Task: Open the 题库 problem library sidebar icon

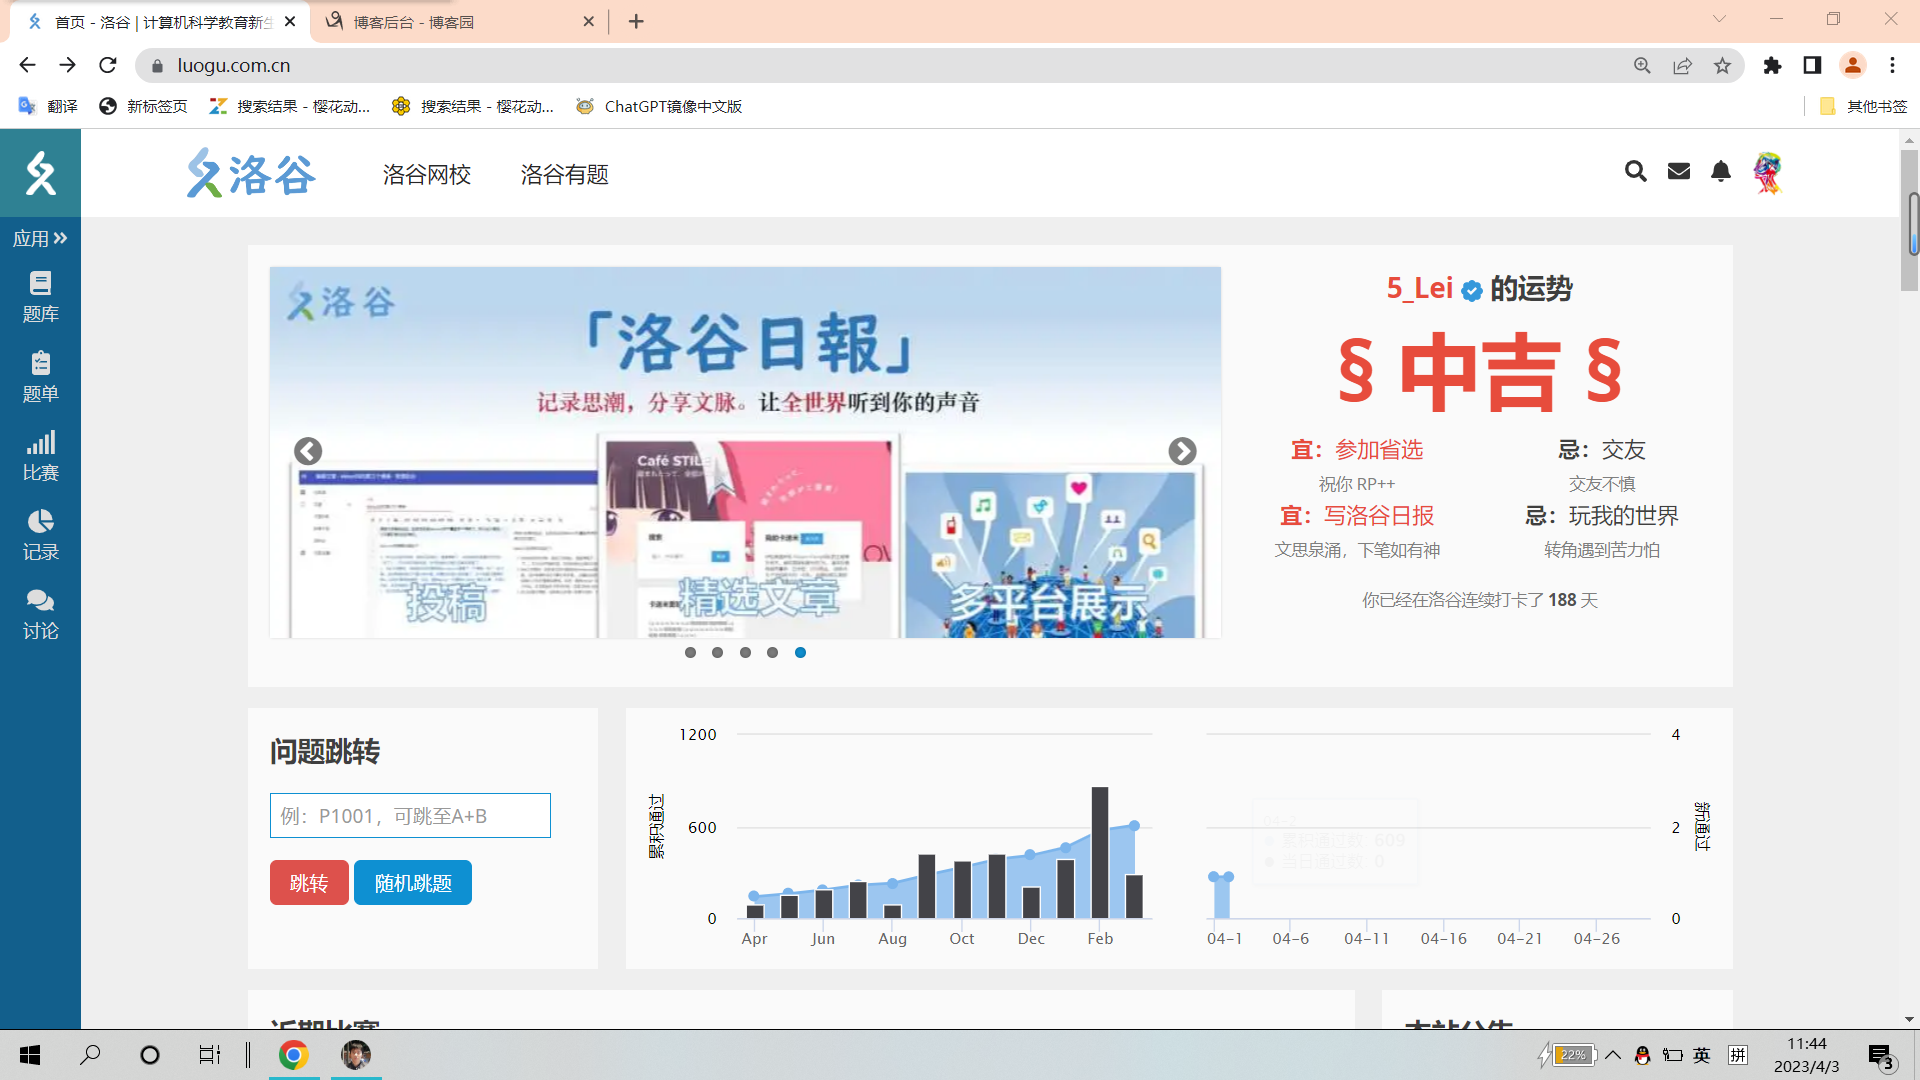Action: [40, 296]
